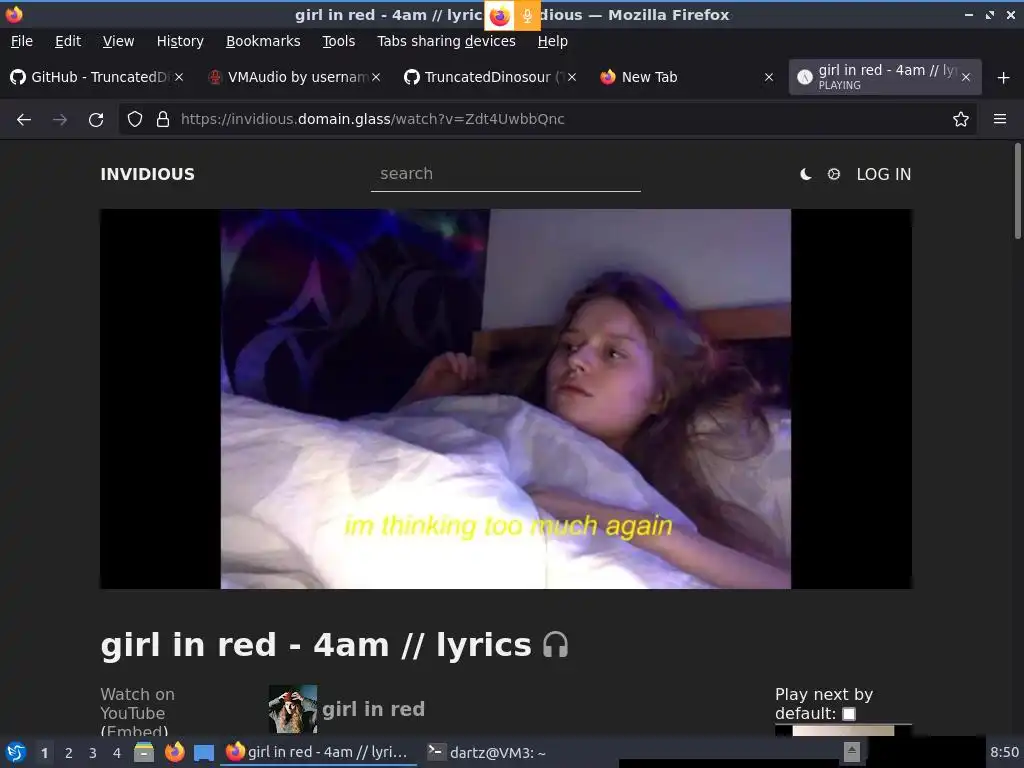
Task: Click girl in red channel avatar
Action: point(293,709)
